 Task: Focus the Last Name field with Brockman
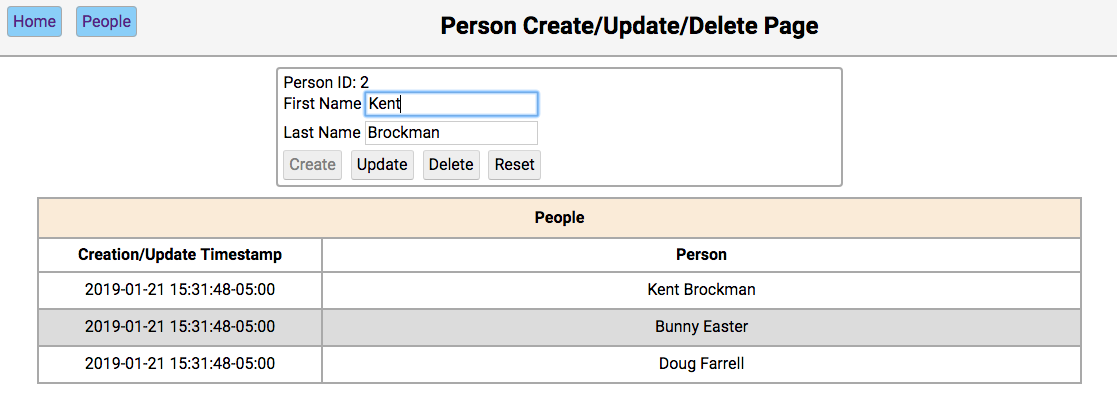coord(451,133)
